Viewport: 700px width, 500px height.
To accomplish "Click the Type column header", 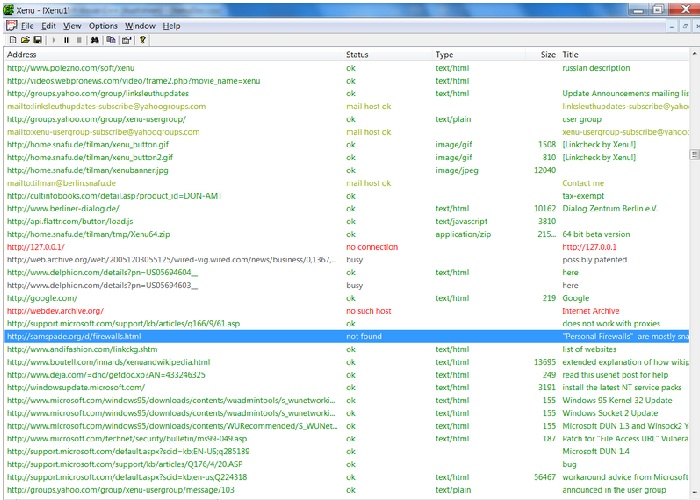I will tap(444, 54).
